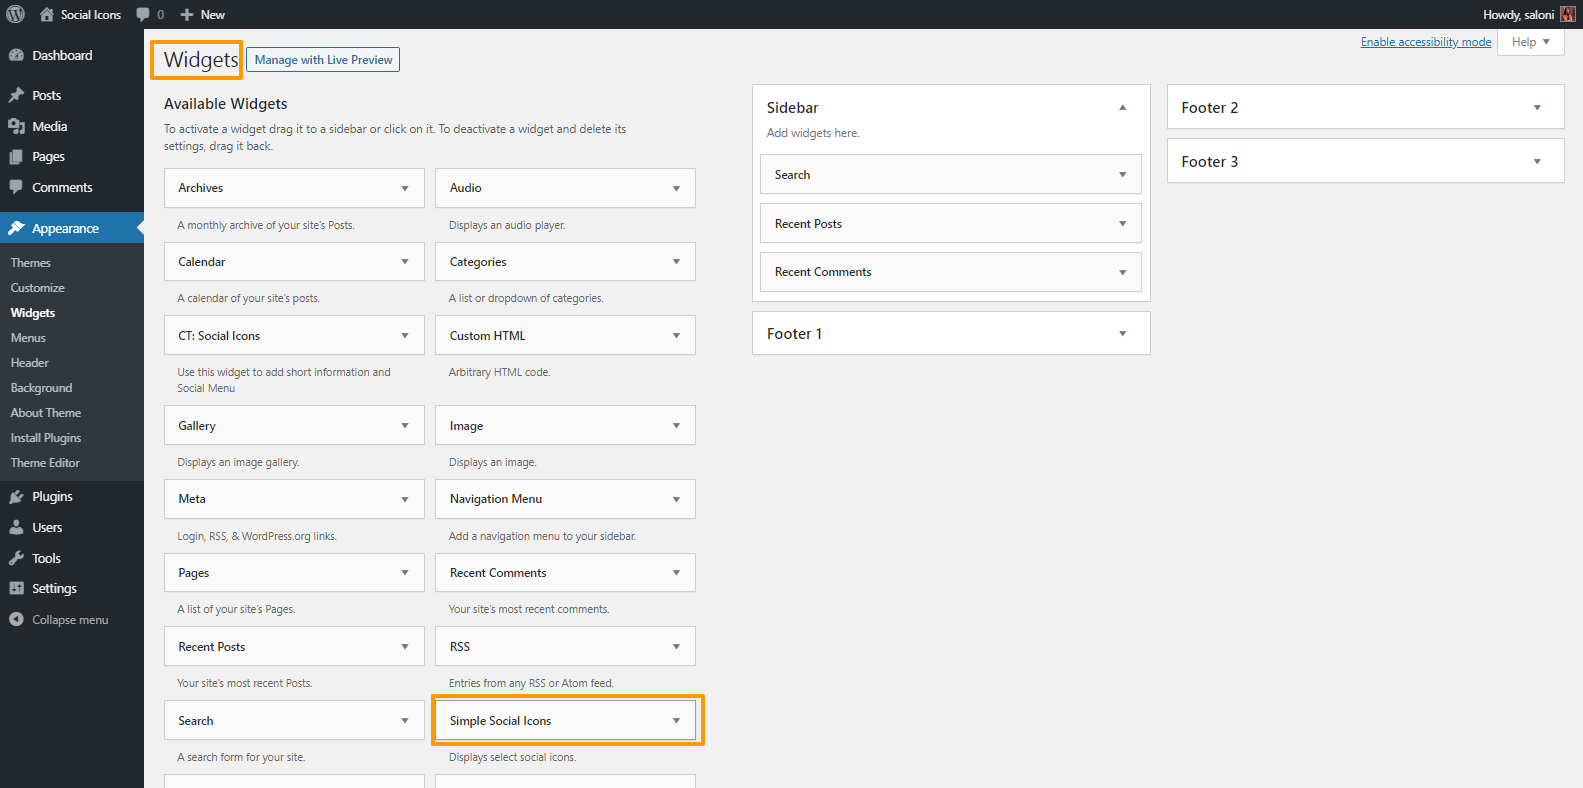Expand the Navigation Menu widget arrow
1583x788 pixels.
(676, 499)
